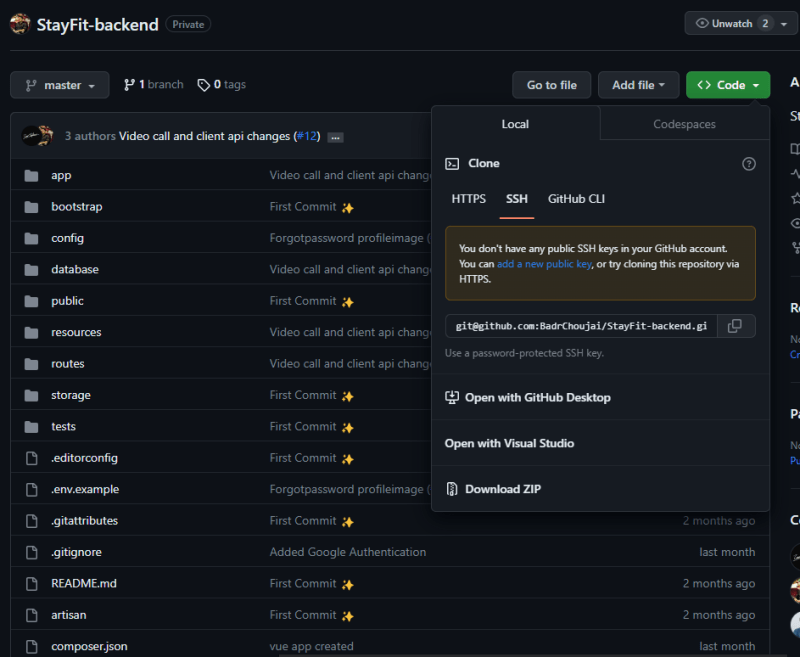Click Open with Visual Studio
This screenshot has width=800, height=657.
pos(509,443)
